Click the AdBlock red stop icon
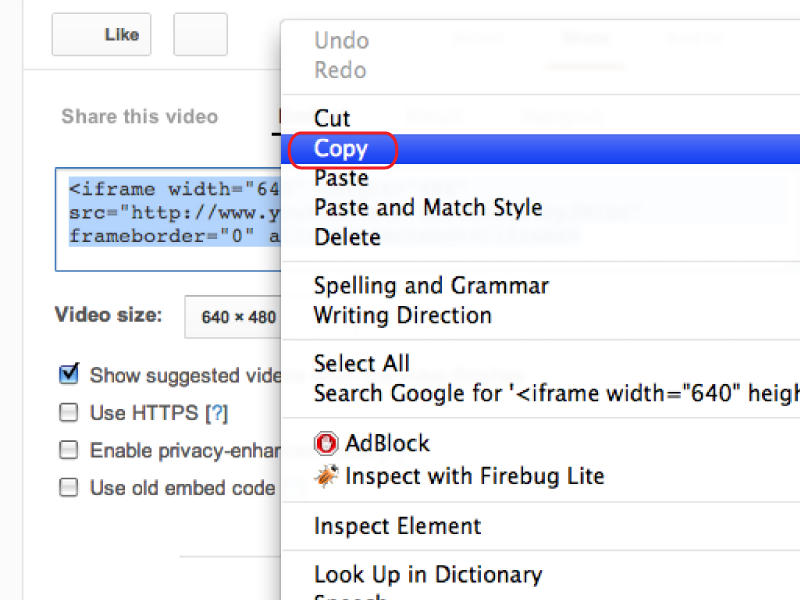This screenshot has width=800, height=600. 326,443
